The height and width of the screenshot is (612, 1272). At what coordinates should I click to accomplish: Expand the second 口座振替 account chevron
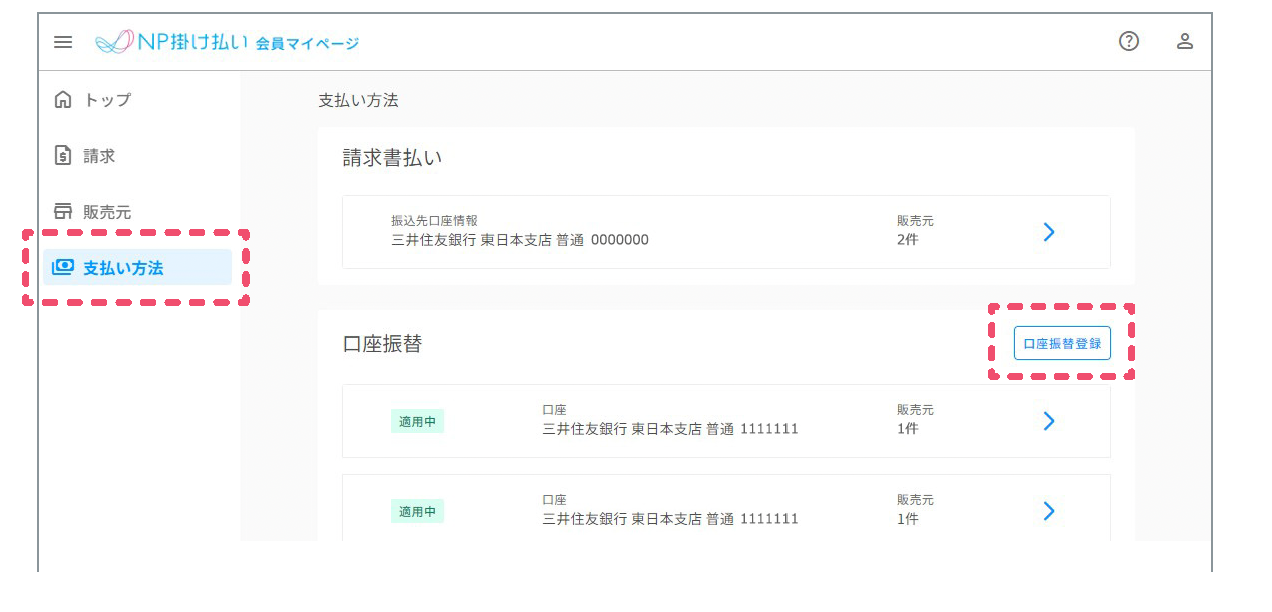pos(1048,511)
